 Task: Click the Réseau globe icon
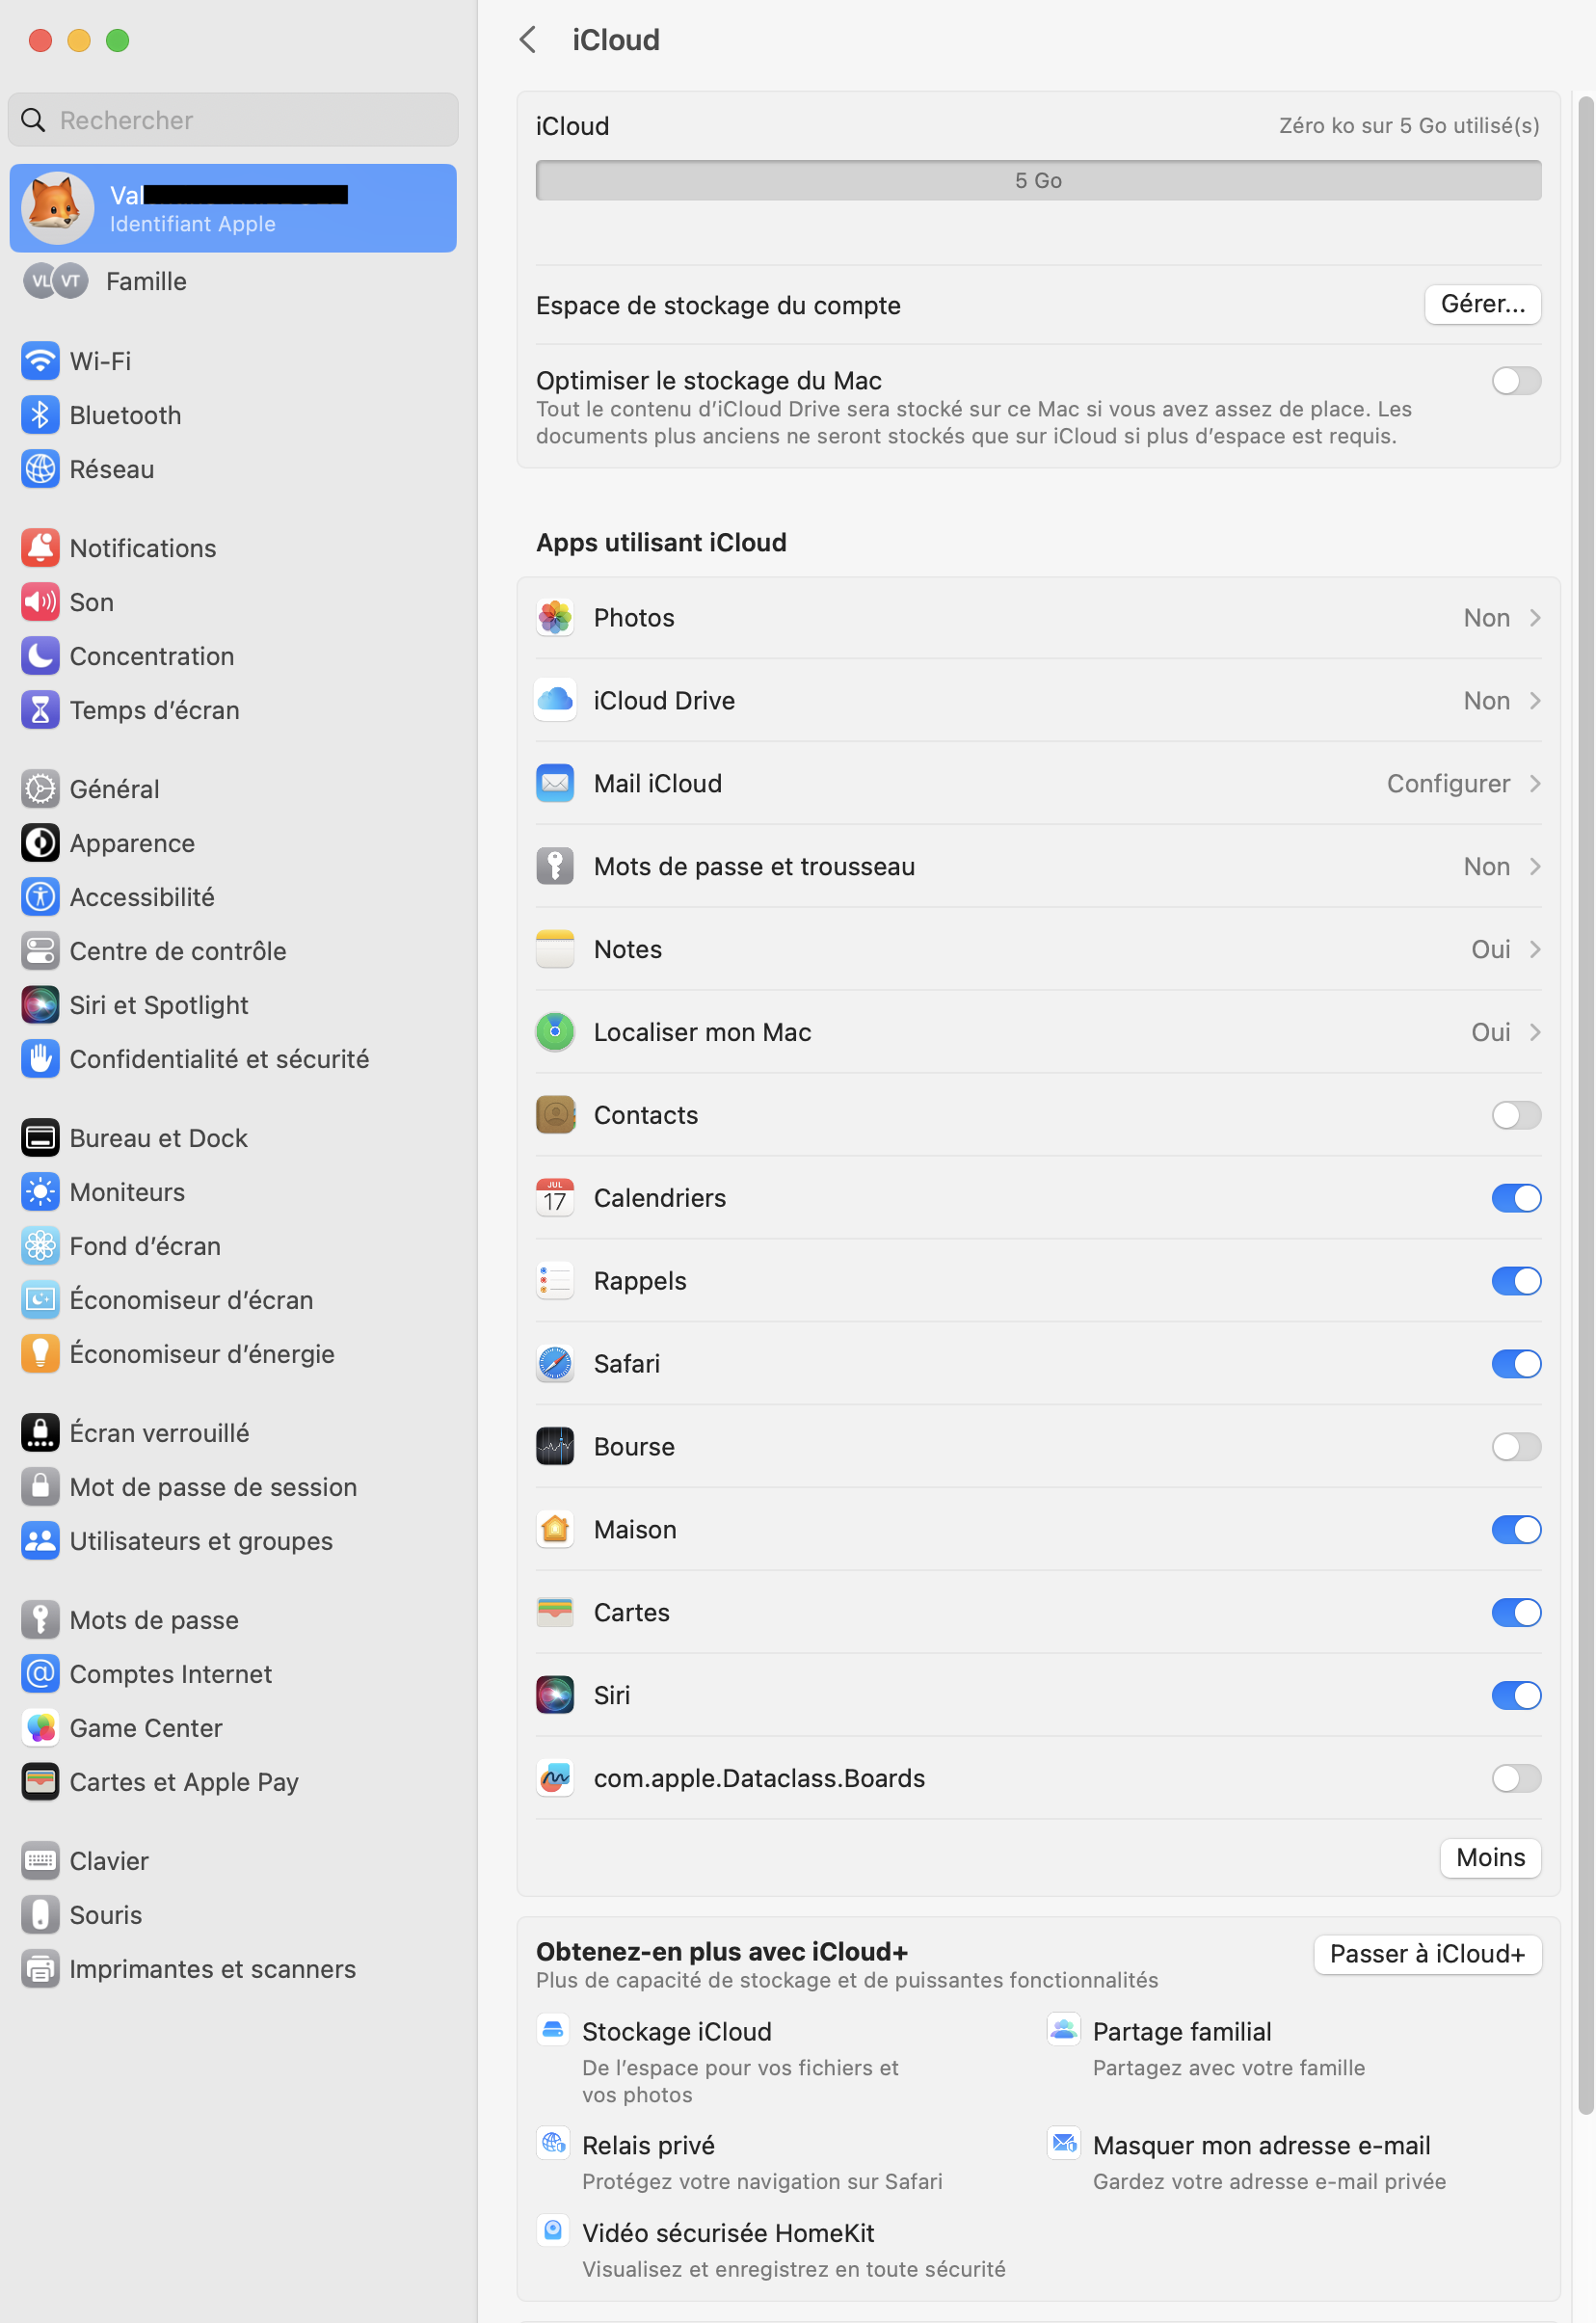(x=40, y=469)
